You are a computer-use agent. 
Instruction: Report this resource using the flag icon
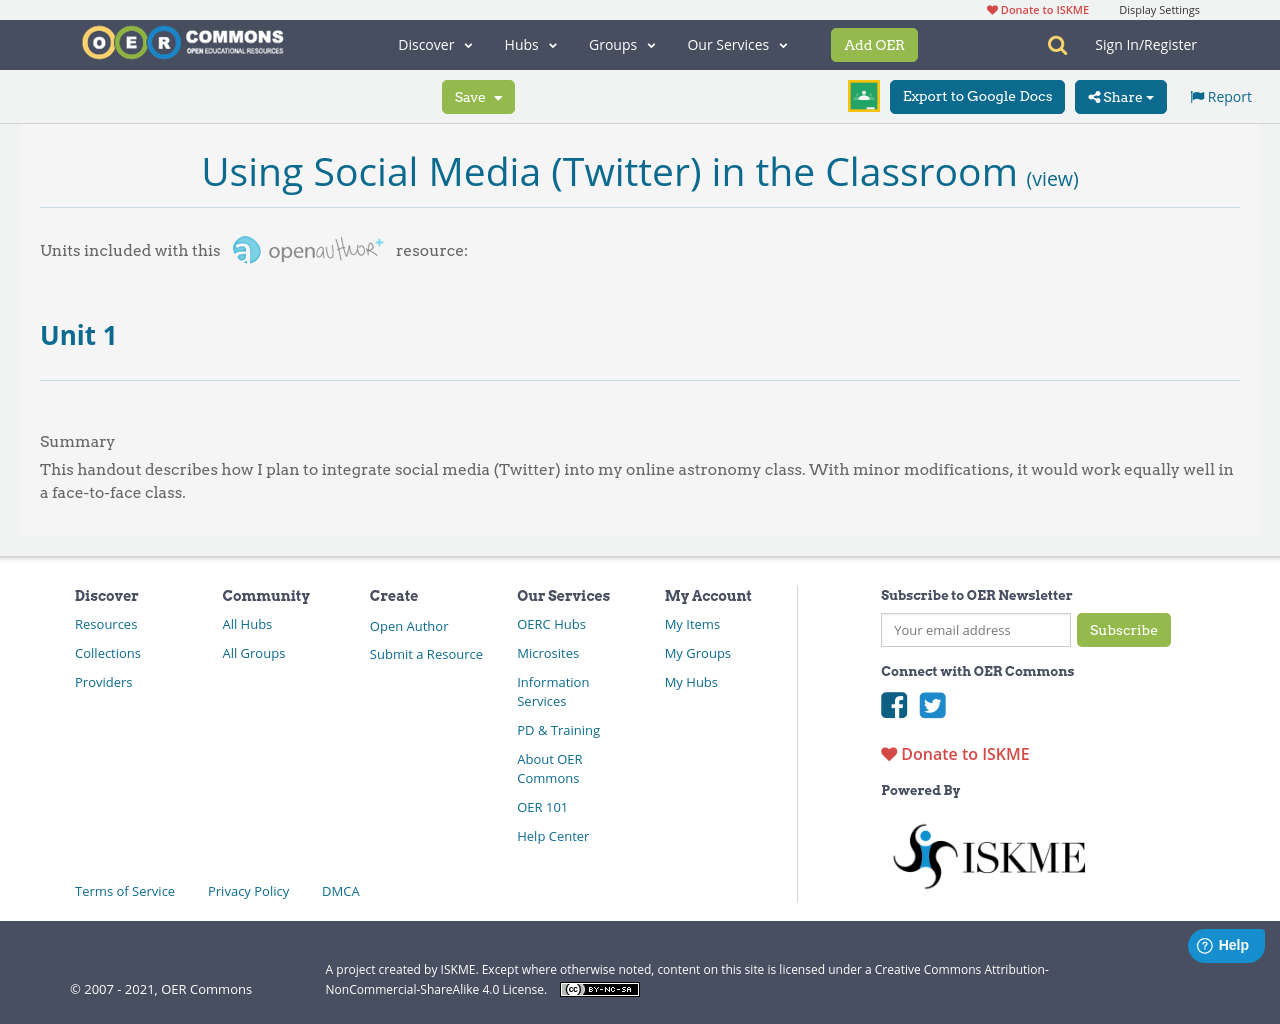pos(1219,95)
